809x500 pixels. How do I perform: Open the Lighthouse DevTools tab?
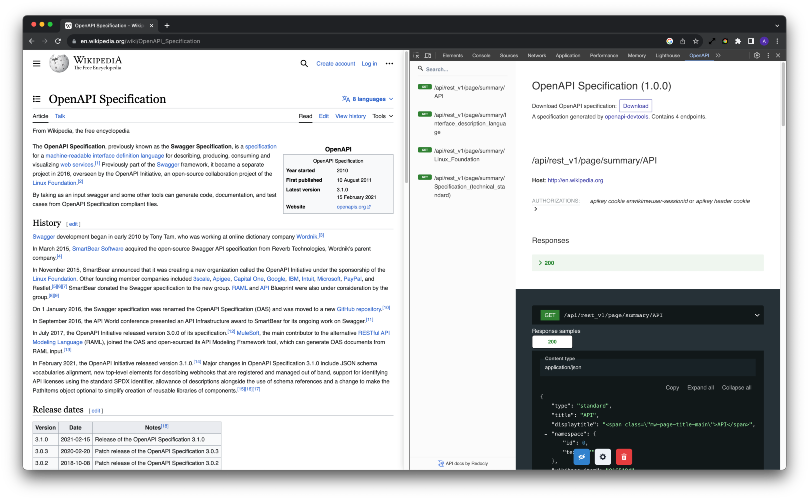point(668,55)
